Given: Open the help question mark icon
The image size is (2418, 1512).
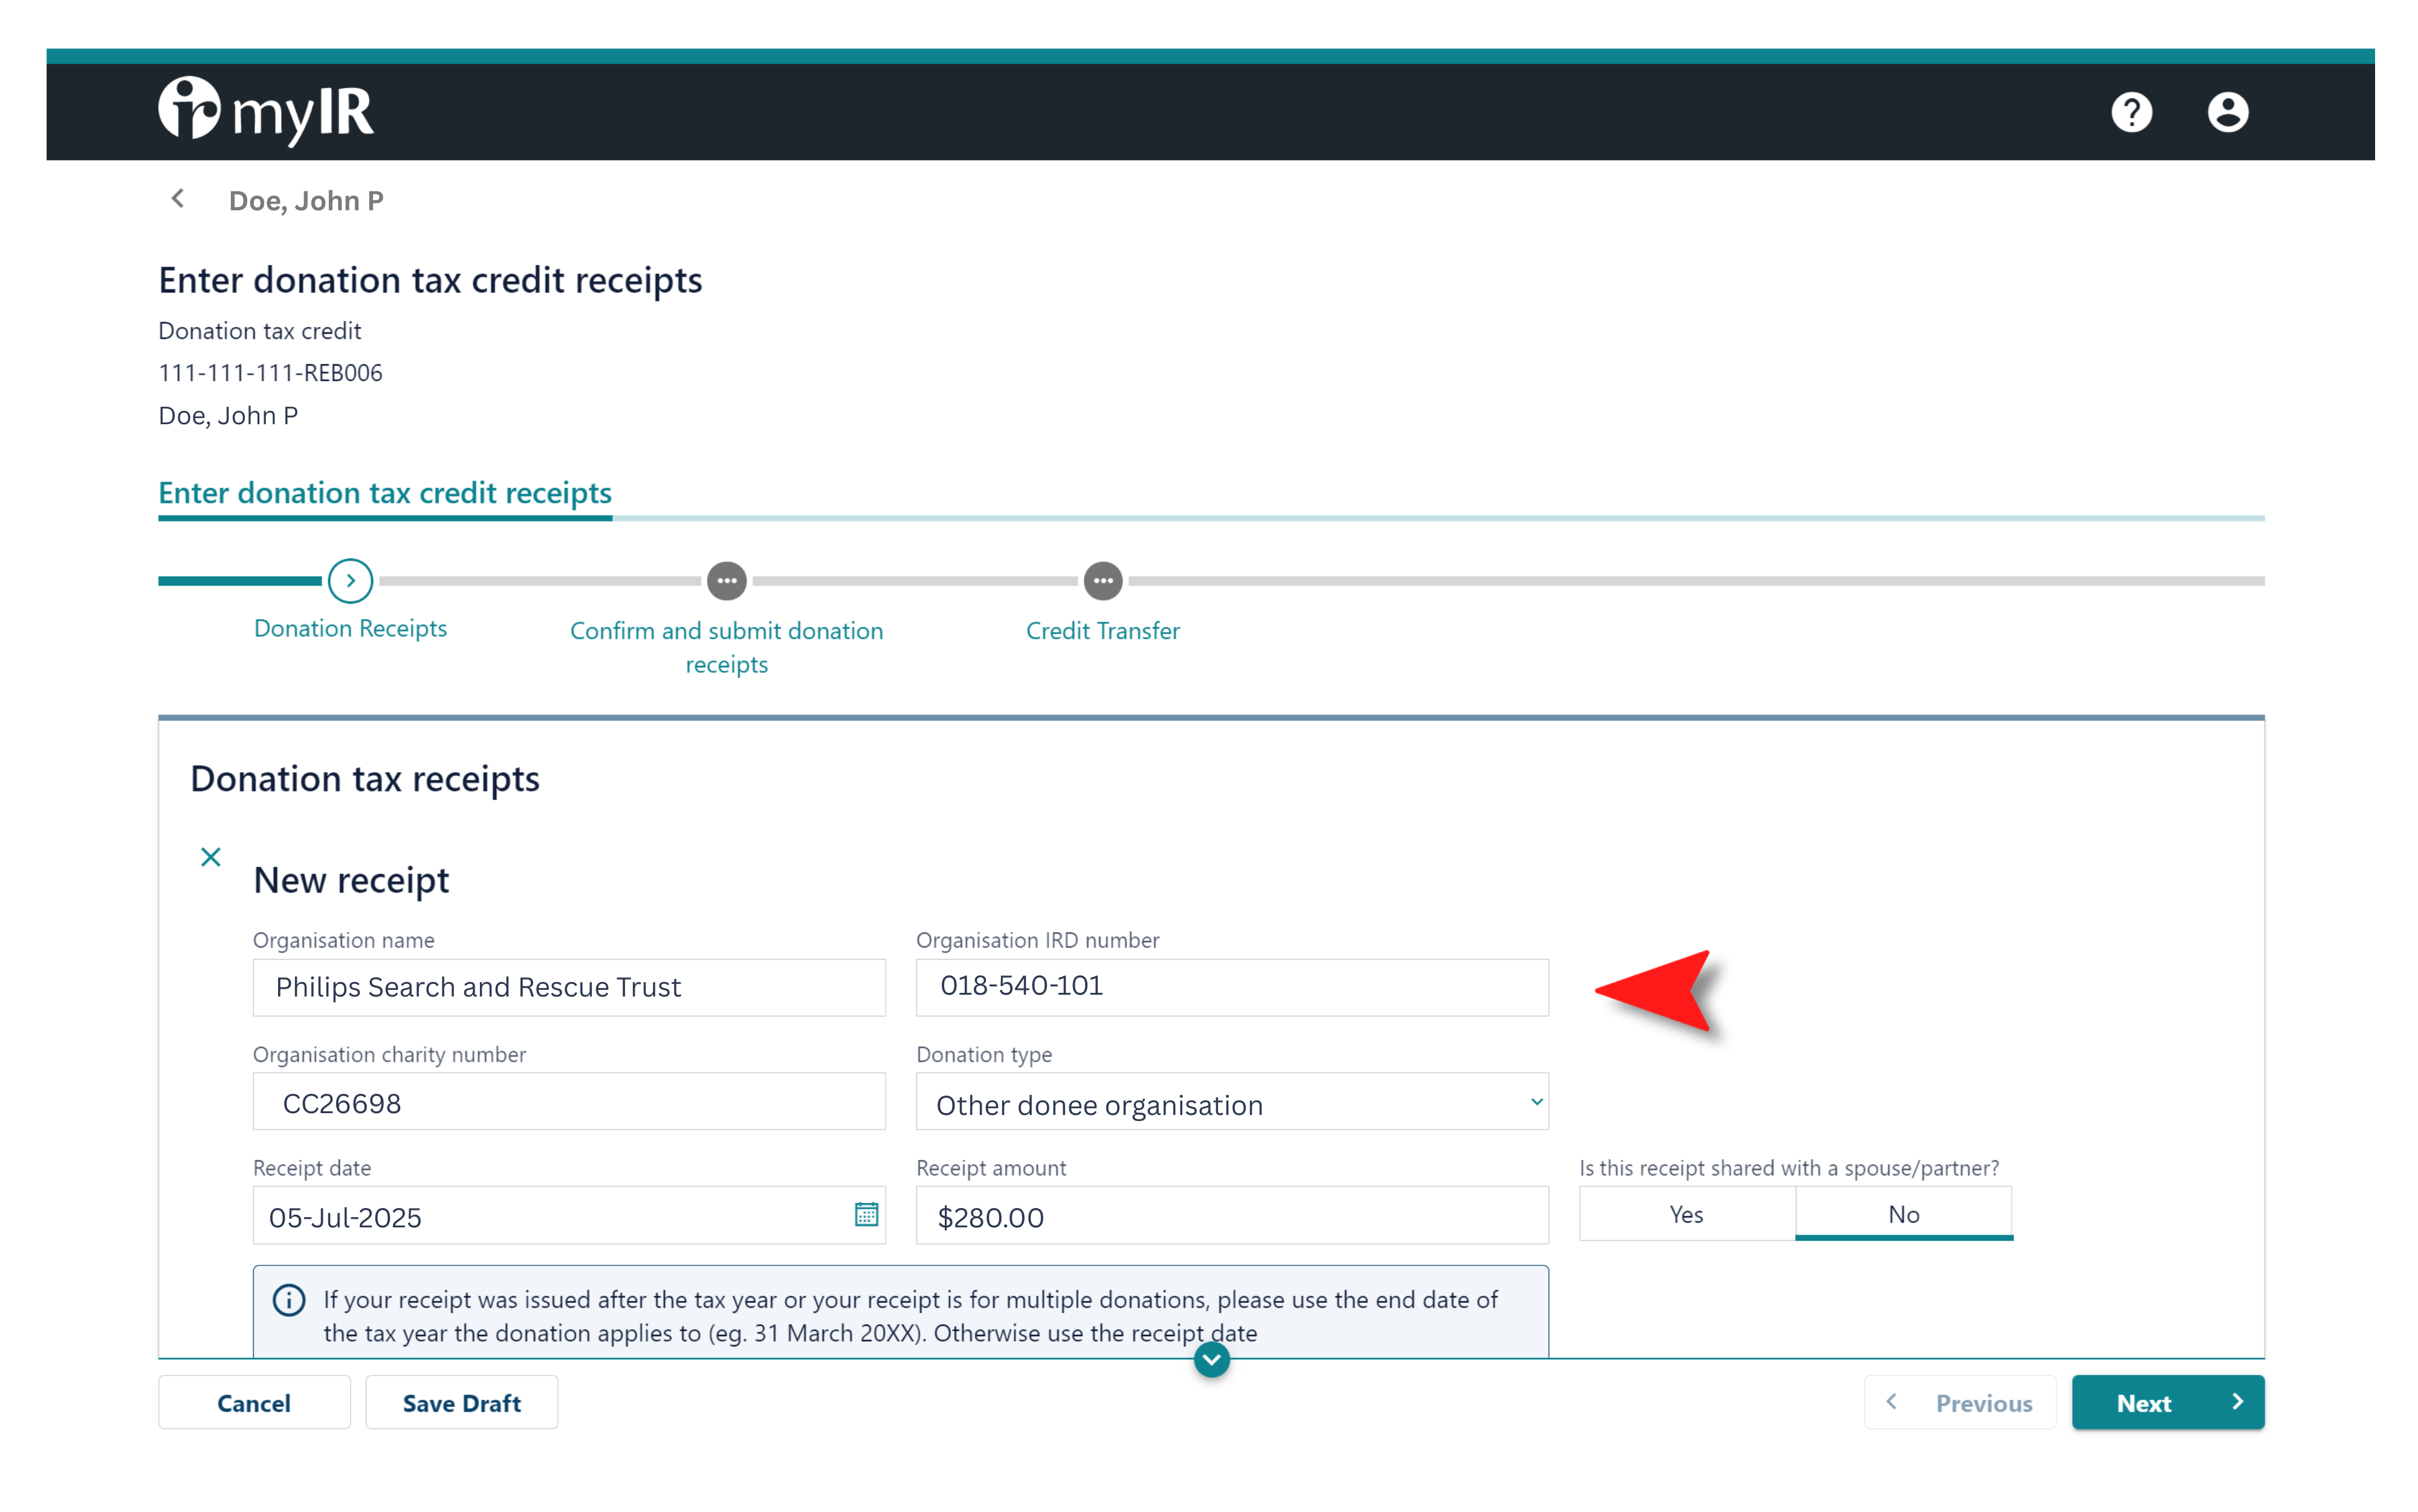Looking at the screenshot, I should 2131,112.
